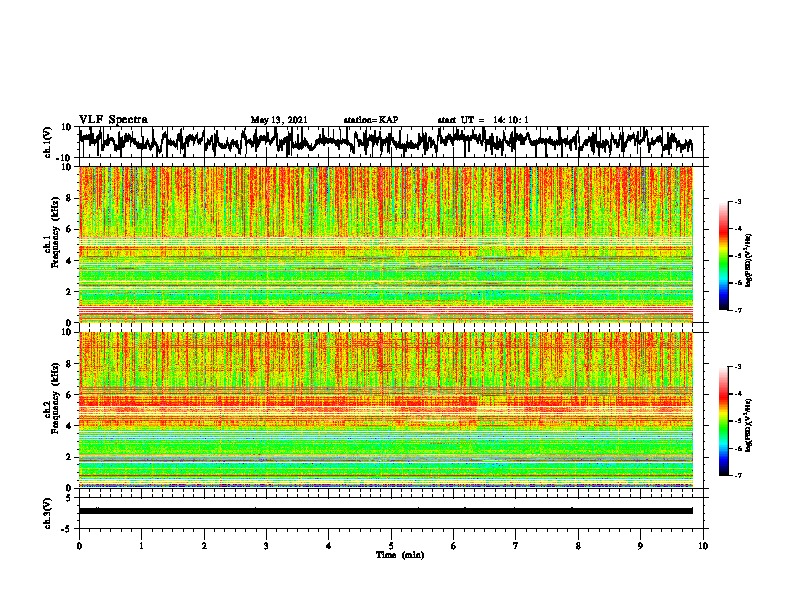The width and height of the screenshot is (792, 612).
Task: Click the "-5" tick on the ch.3(V) axis
Action: [x=68, y=529]
